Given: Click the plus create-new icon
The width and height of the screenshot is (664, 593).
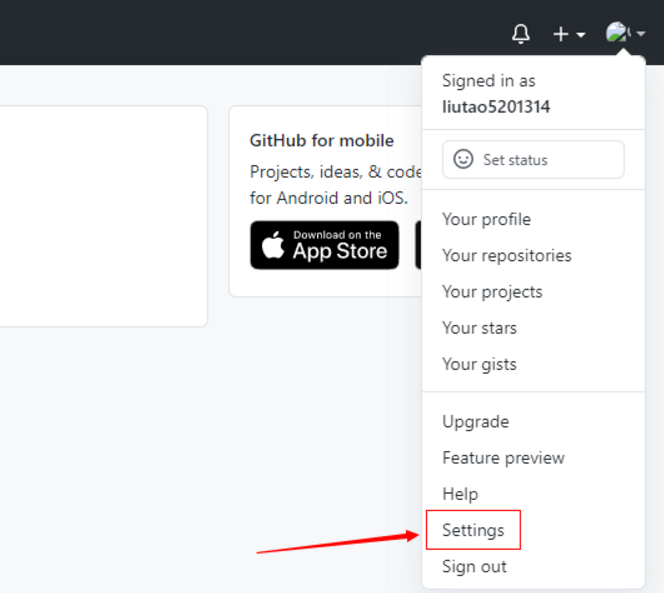Looking at the screenshot, I should tap(561, 34).
